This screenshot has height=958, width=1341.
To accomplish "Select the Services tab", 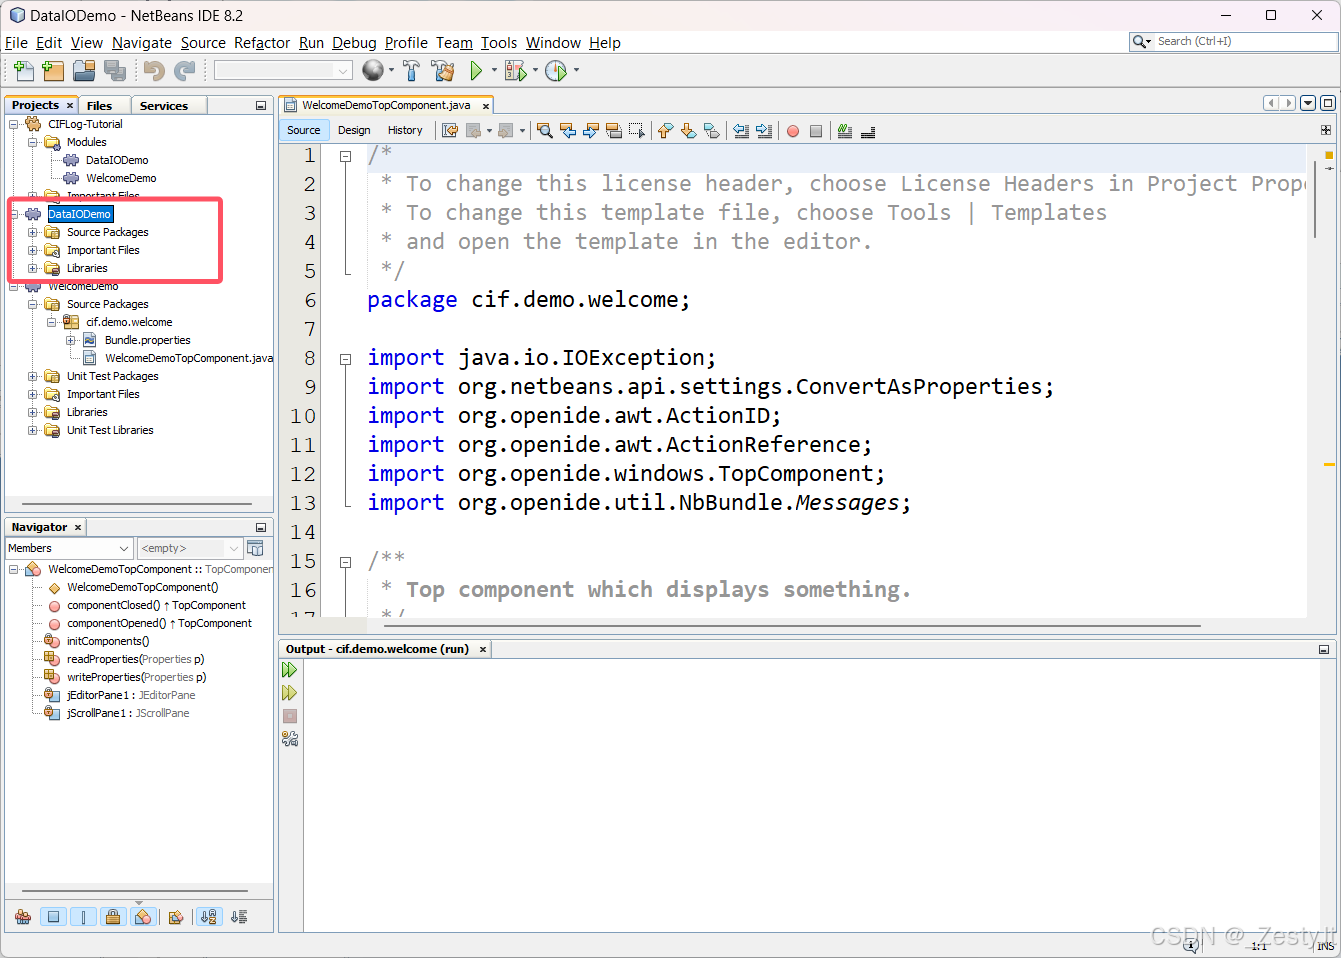I will point(166,105).
